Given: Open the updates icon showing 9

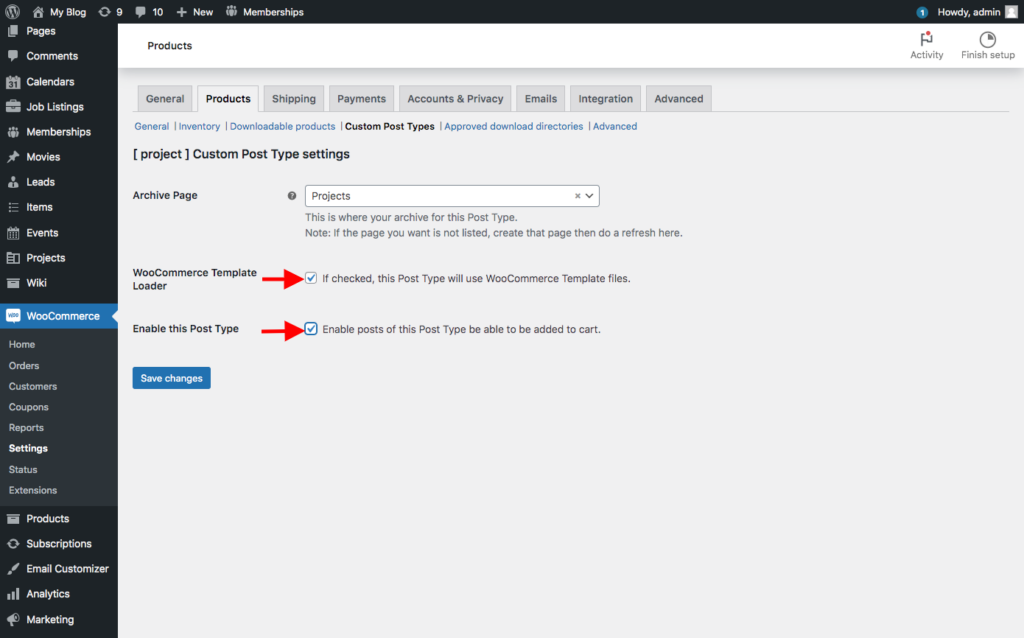Looking at the screenshot, I should [x=104, y=12].
